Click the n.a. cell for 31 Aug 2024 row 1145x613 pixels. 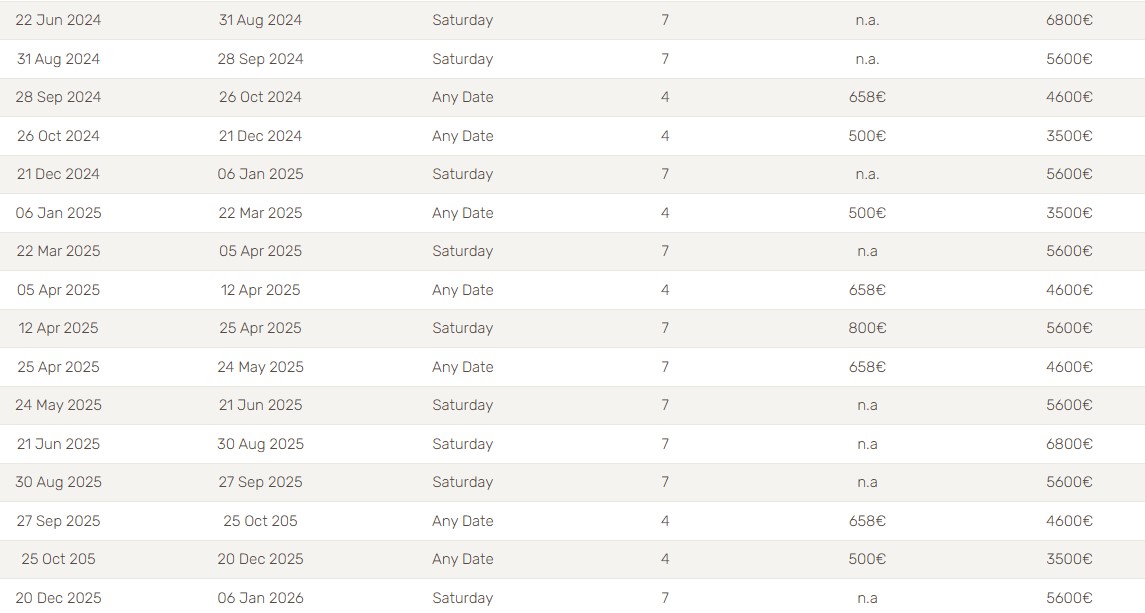click(867, 59)
